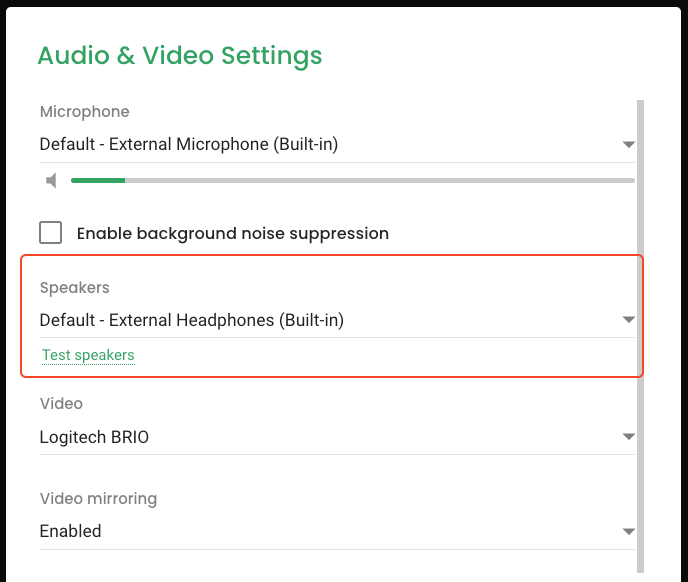Click the "Enabled" video mirroring value
This screenshot has width=688, height=582.
[x=70, y=531]
